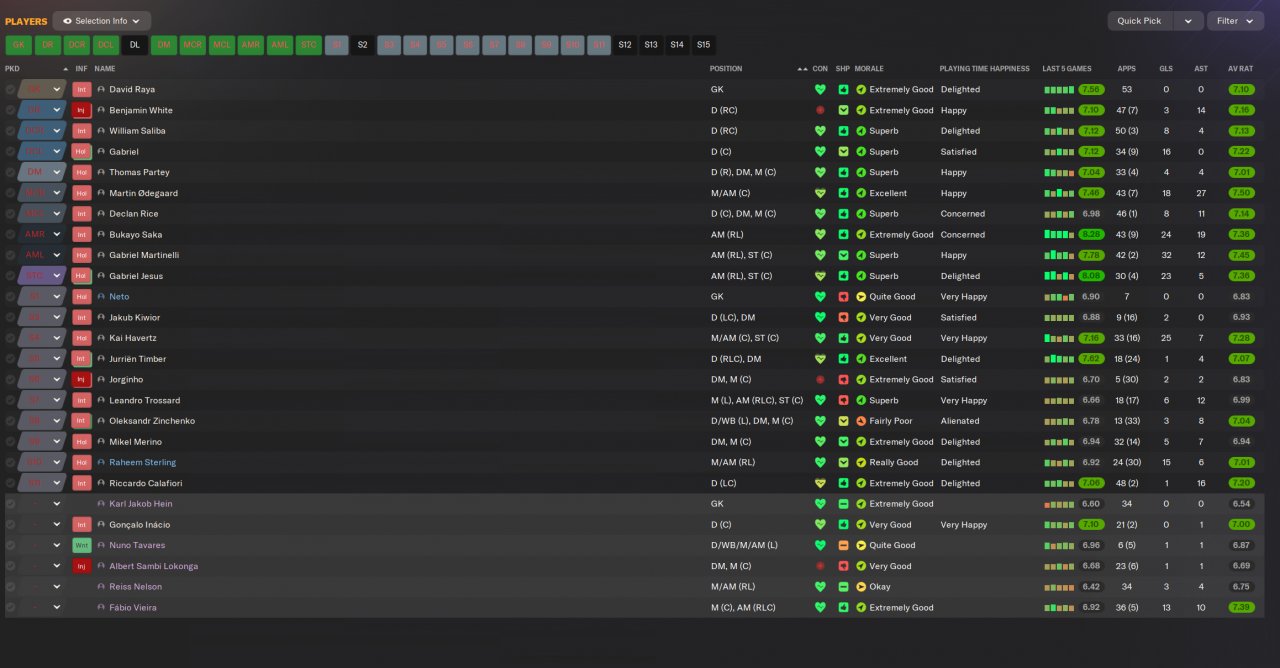Click the orange sharpness icon for Nuno Tavares

843,545
